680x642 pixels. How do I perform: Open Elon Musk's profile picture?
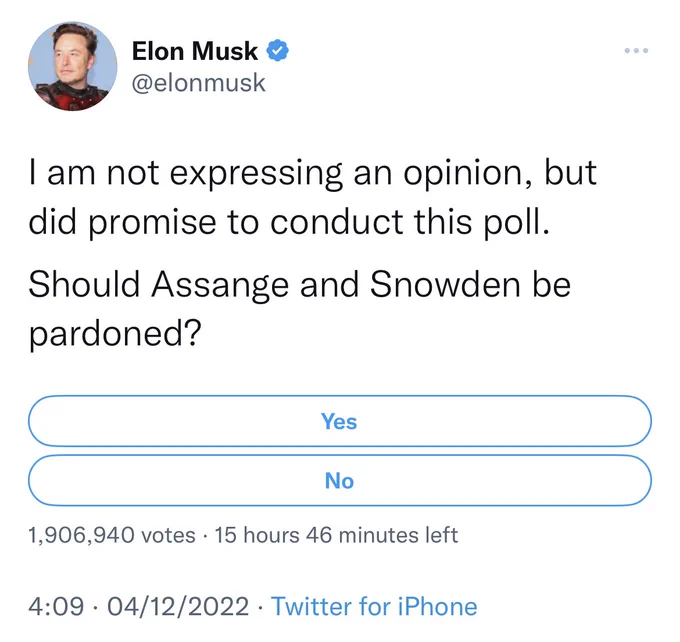72,66
